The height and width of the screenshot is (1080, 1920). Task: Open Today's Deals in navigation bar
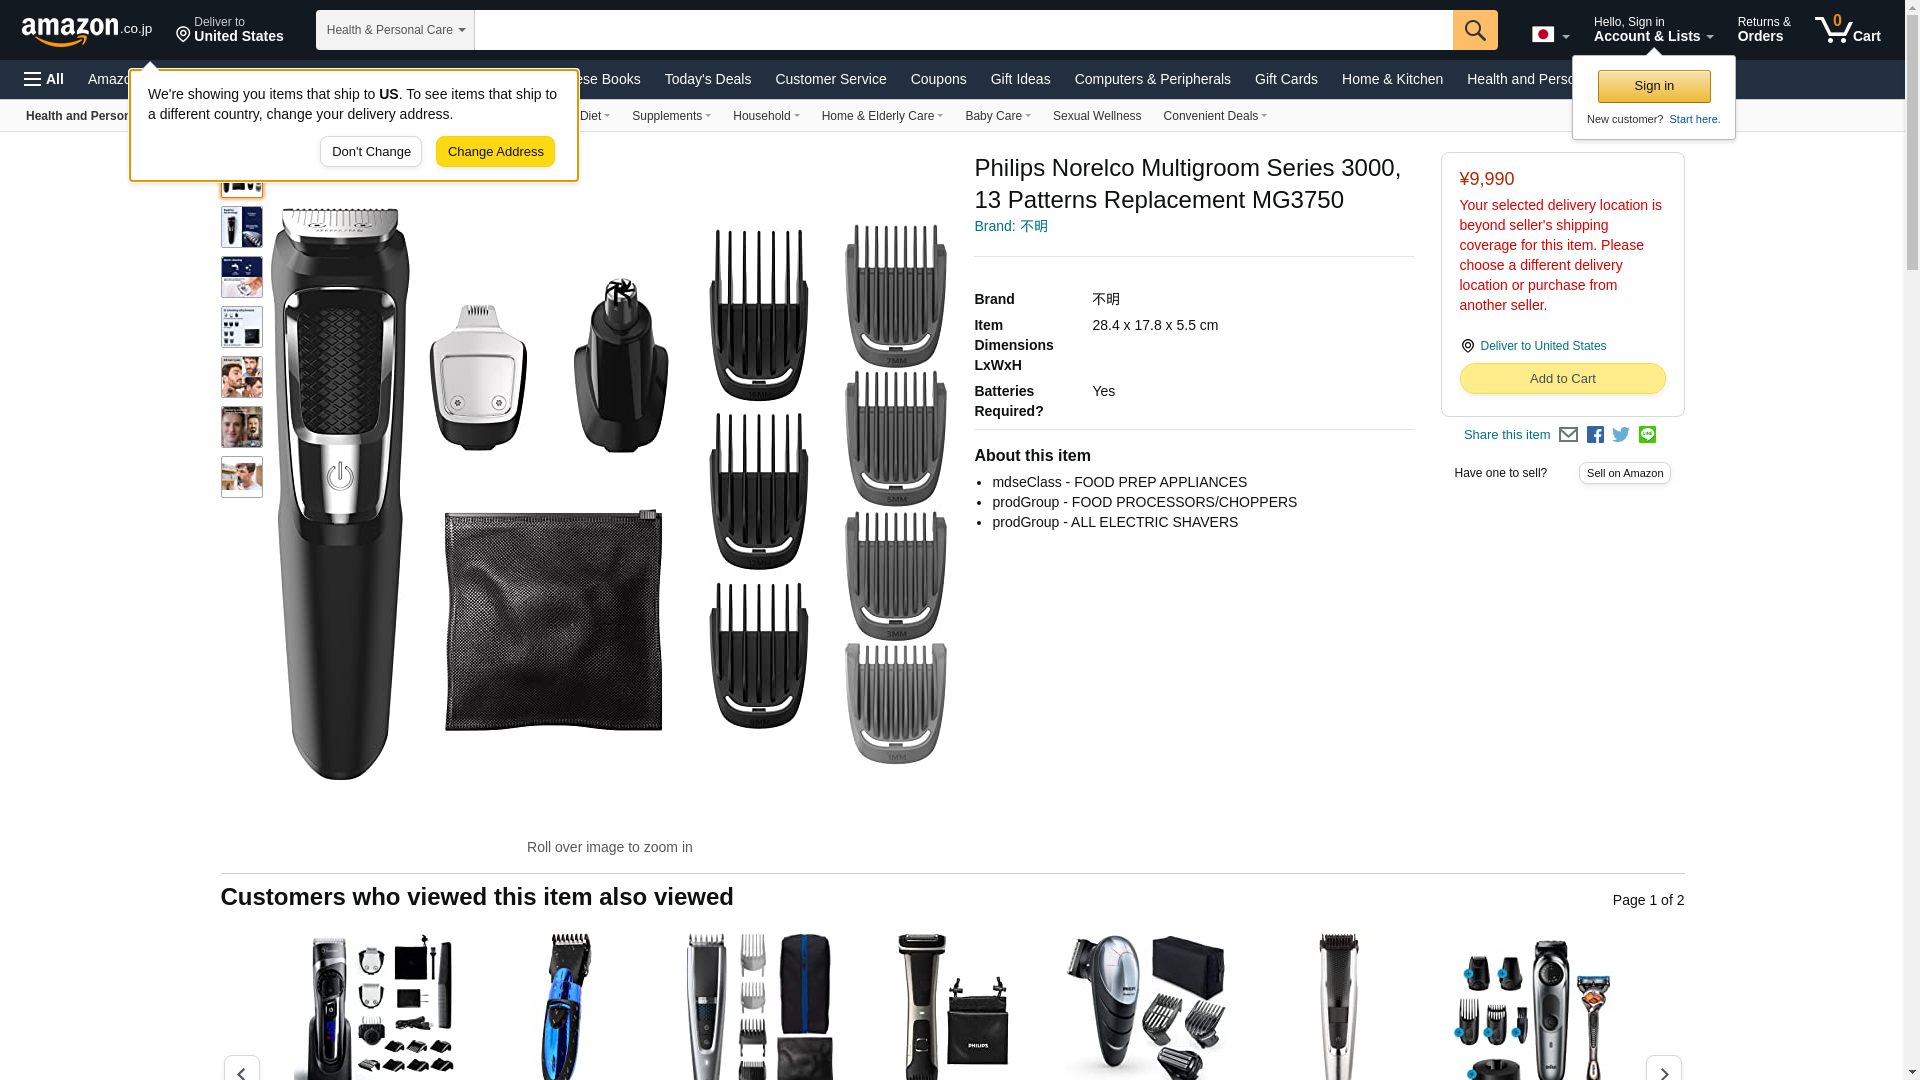708,79
